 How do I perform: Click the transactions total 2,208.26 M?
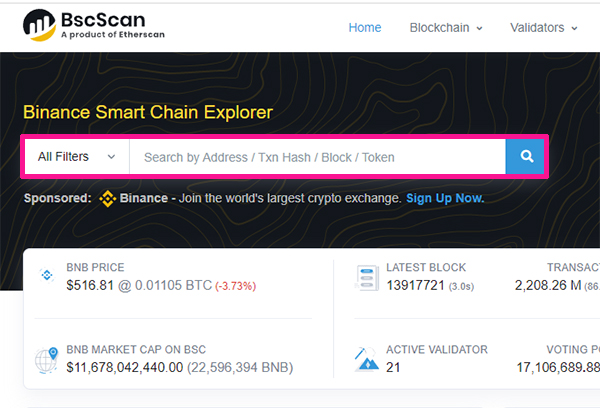point(548,286)
